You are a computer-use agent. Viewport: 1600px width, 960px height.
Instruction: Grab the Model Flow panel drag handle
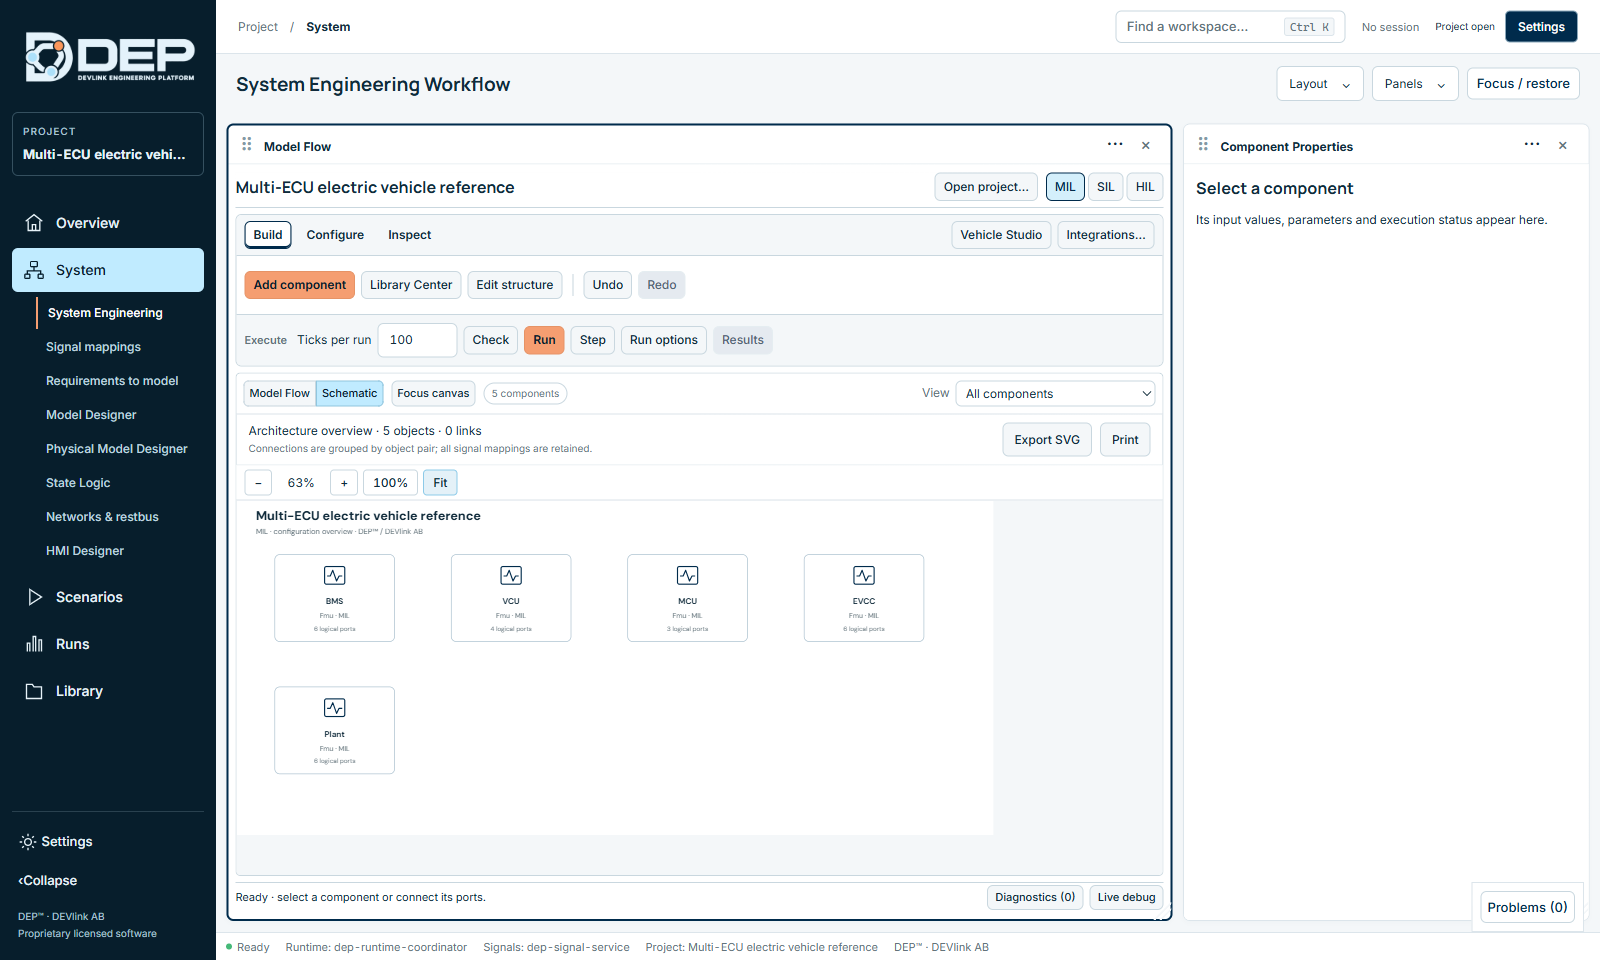247,145
